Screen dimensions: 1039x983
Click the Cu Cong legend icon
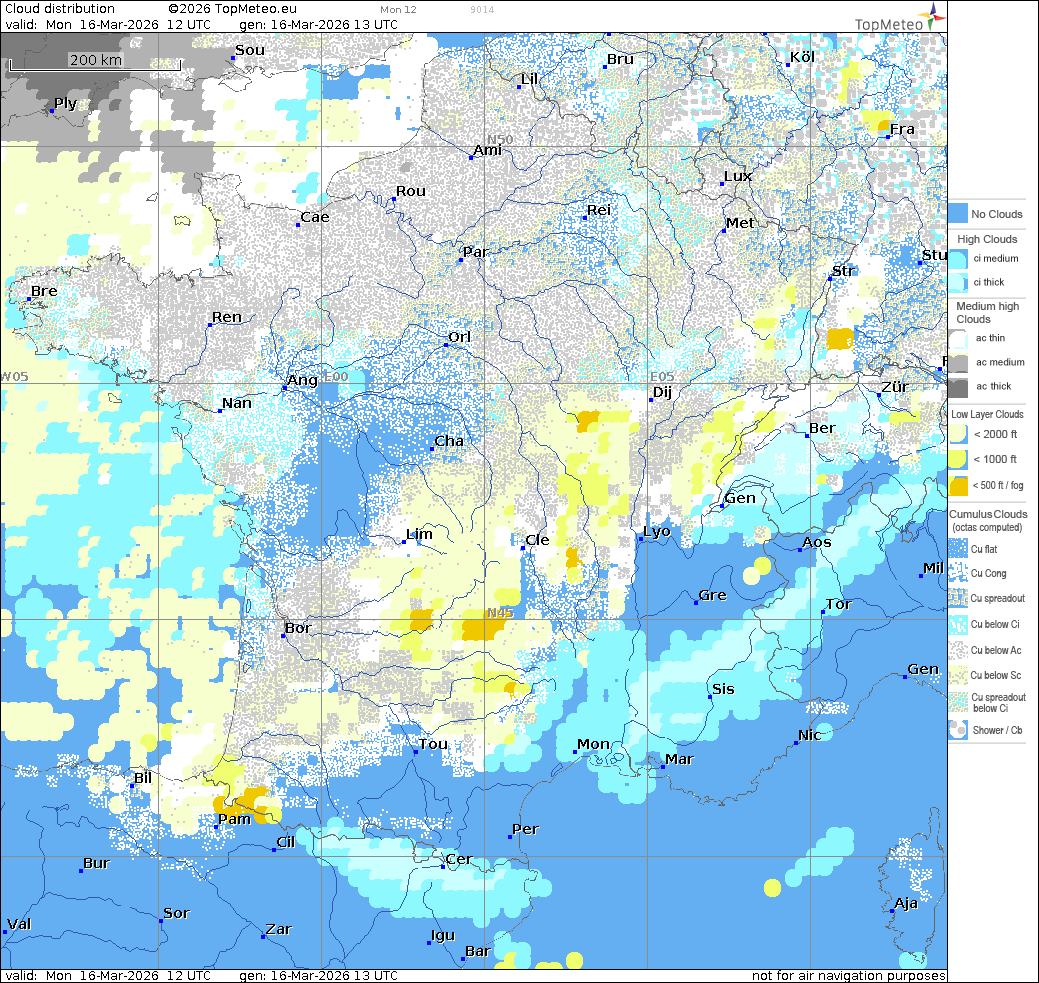(957, 573)
